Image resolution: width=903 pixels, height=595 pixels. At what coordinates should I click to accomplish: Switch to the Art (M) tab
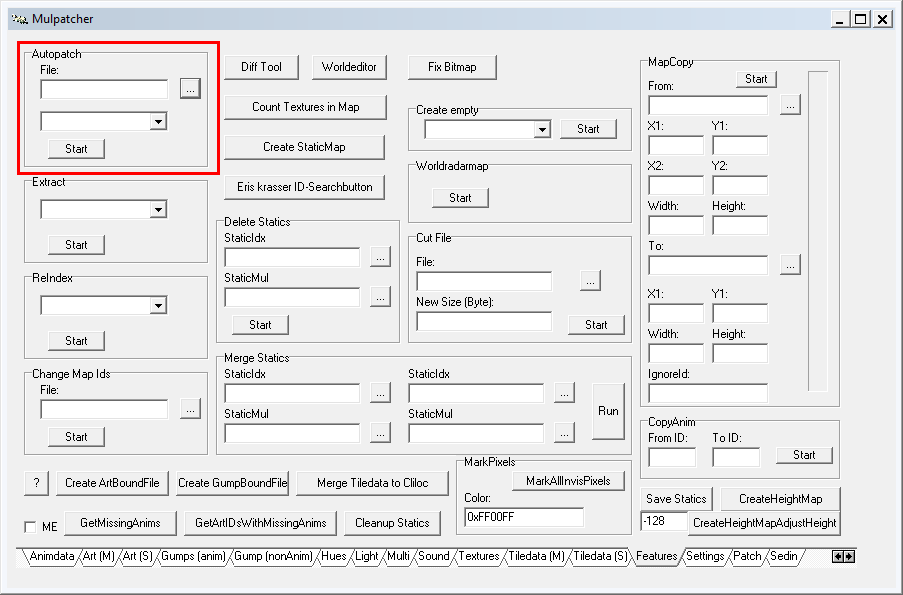98,556
